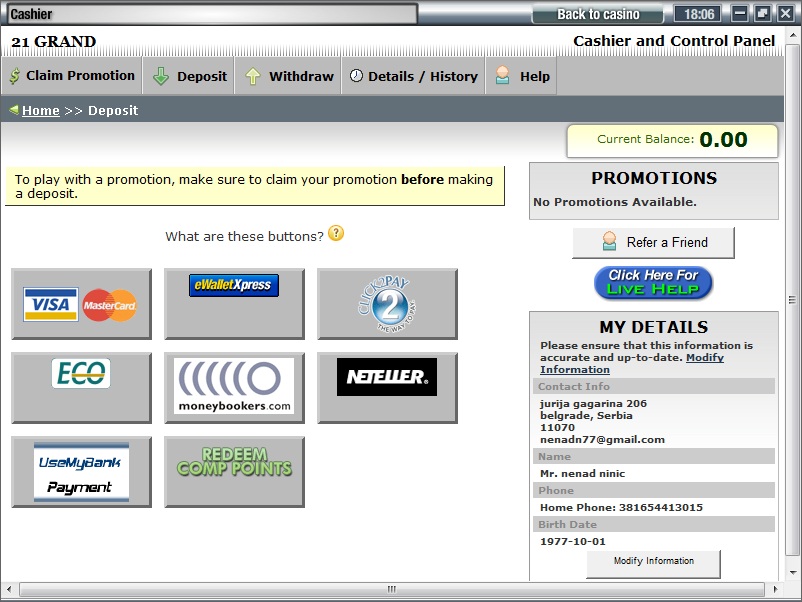This screenshot has width=802, height=602.
Task: Open the Withdraw tab
Action: pos(288,76)
